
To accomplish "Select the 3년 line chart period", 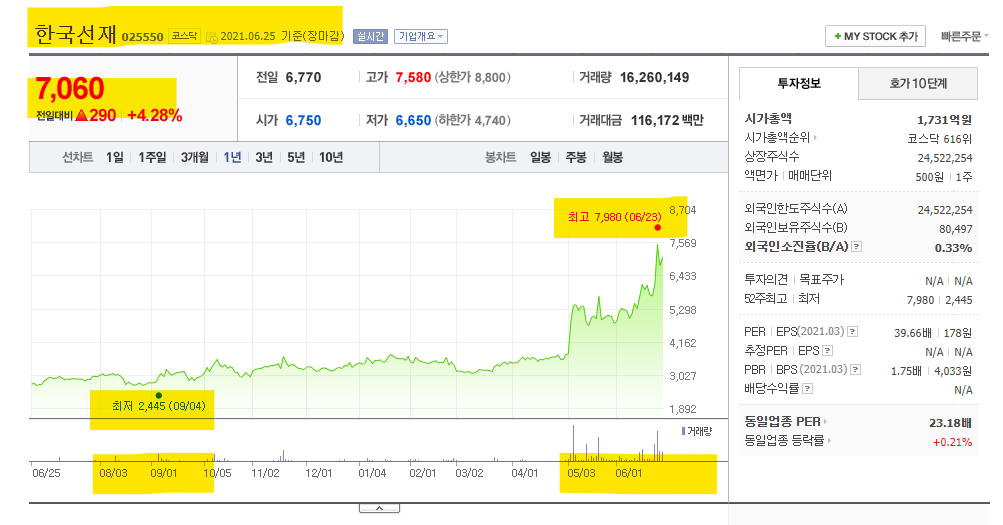I will click(x=264, y=157).
